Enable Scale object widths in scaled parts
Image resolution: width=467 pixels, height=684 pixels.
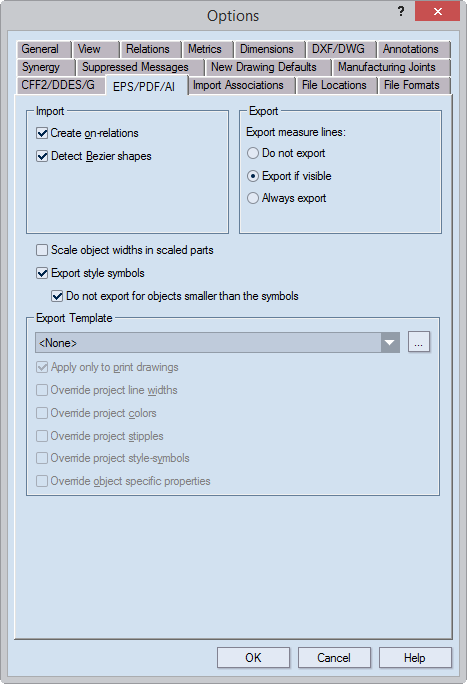pyautogui.click(x=42, y=250)
